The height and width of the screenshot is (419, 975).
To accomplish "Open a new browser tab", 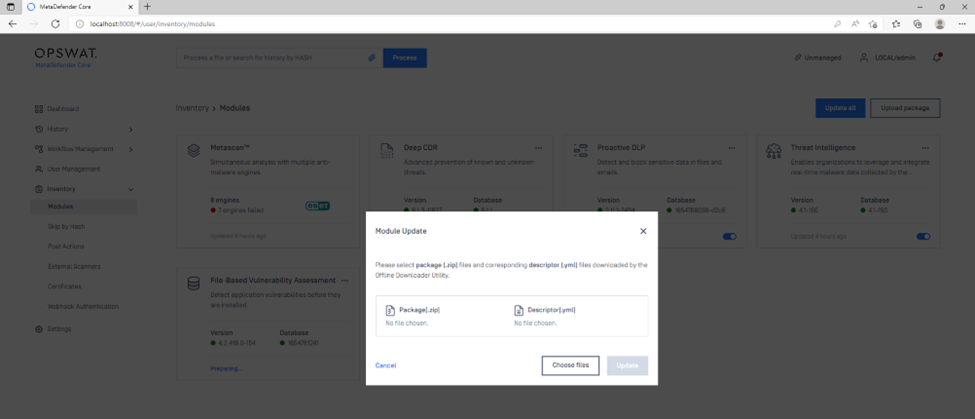I will point(147,7).
